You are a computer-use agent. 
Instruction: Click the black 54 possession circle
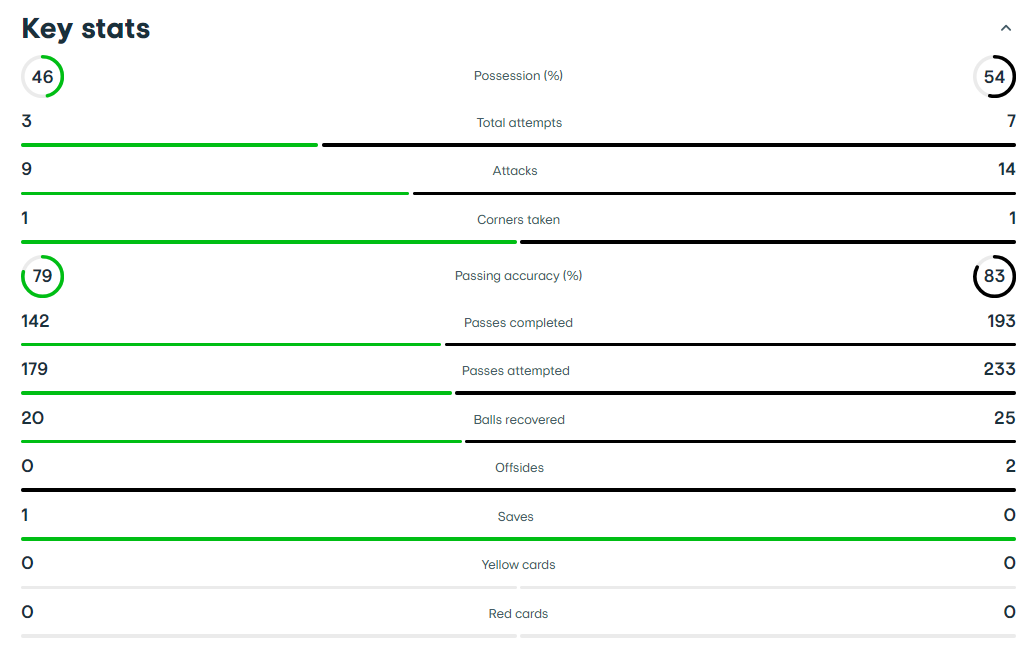(994, 77)
